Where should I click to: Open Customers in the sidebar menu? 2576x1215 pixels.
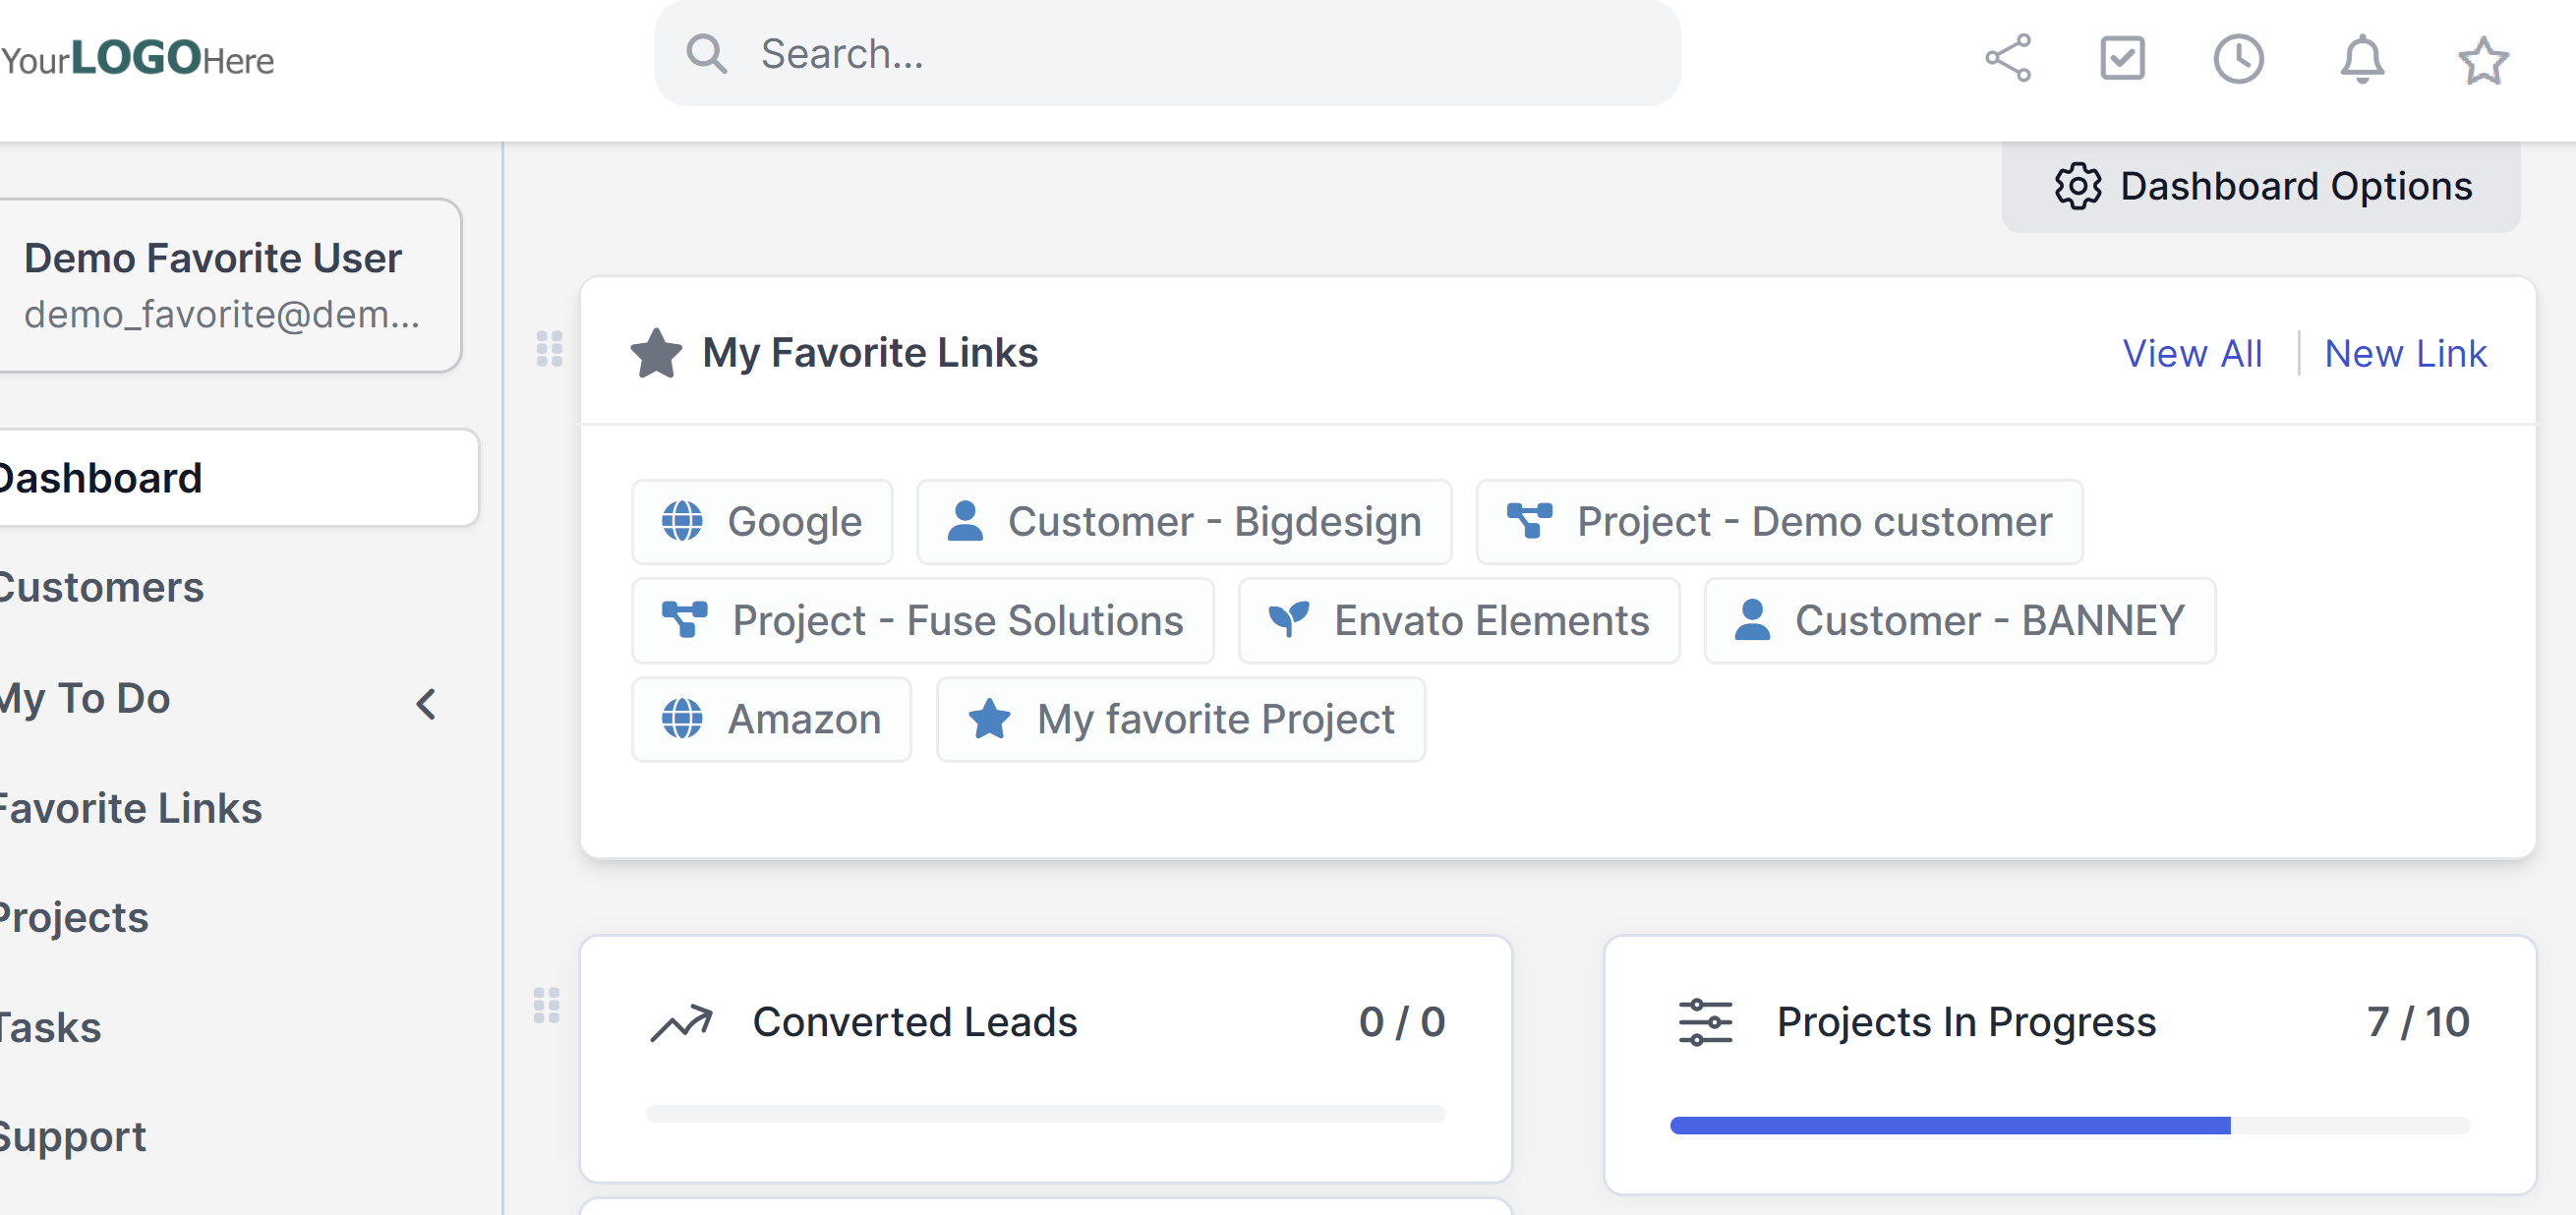(x=102, y=587)
